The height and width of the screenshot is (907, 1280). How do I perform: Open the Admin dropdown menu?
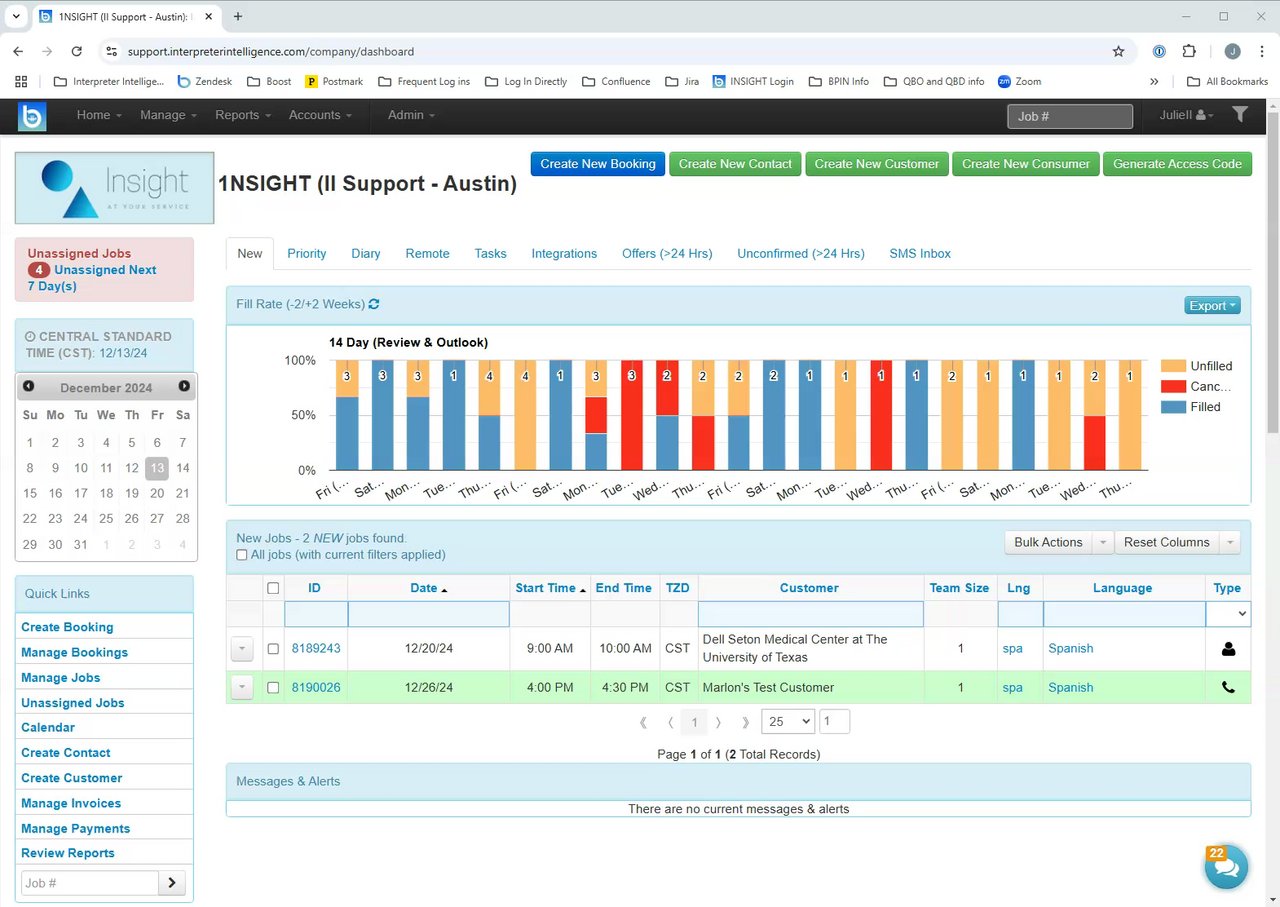(x=411, y=115)
